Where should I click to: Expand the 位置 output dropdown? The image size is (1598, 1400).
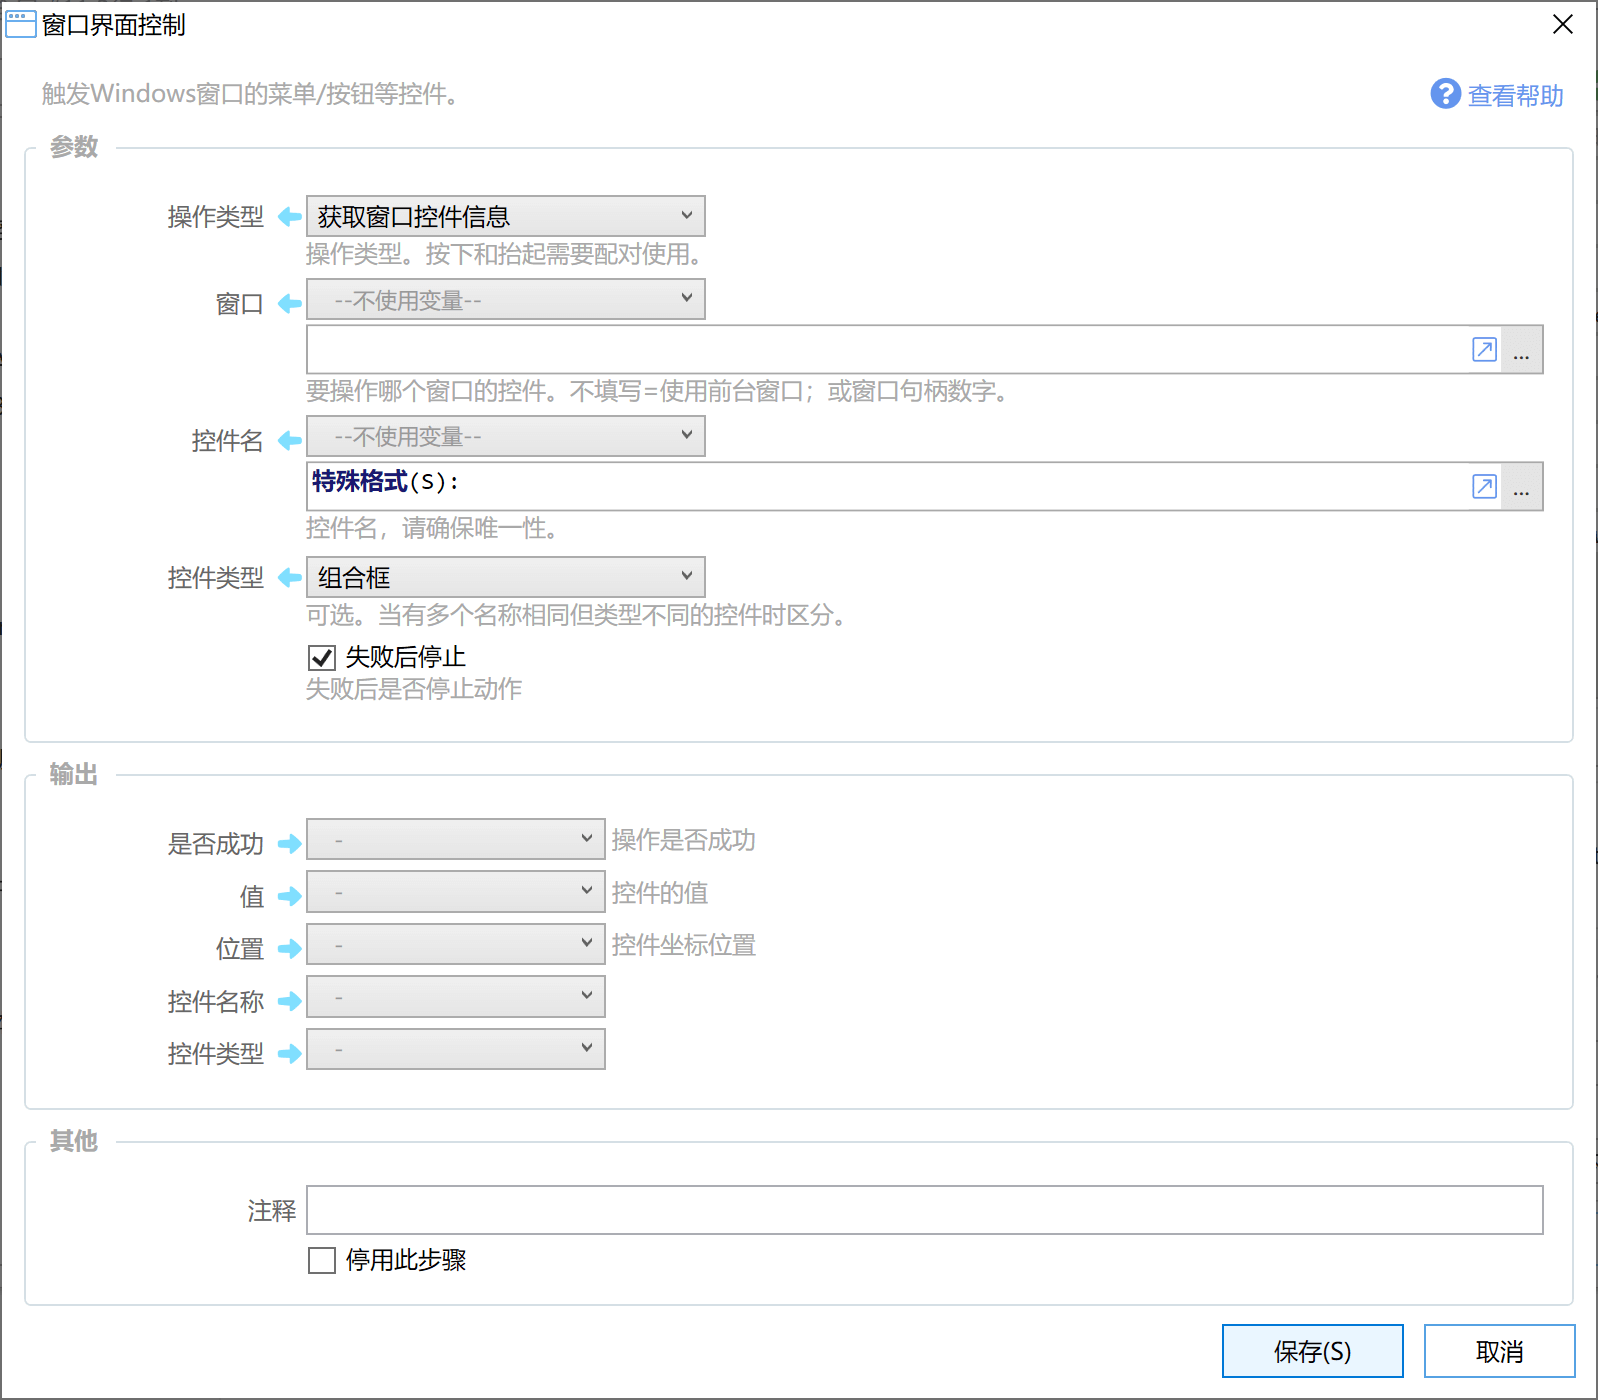(455, 944)
